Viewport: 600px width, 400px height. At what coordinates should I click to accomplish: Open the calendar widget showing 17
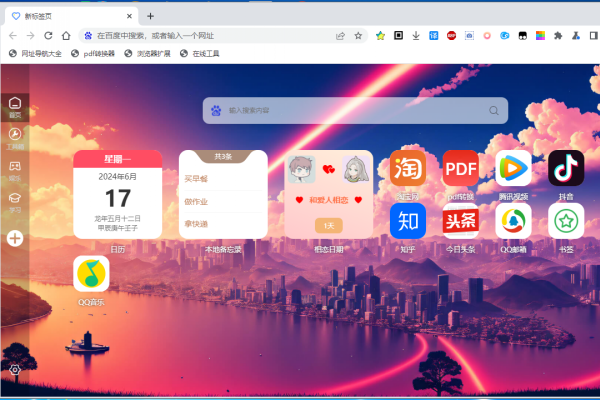pyautogui.click(x=117, y=194)
